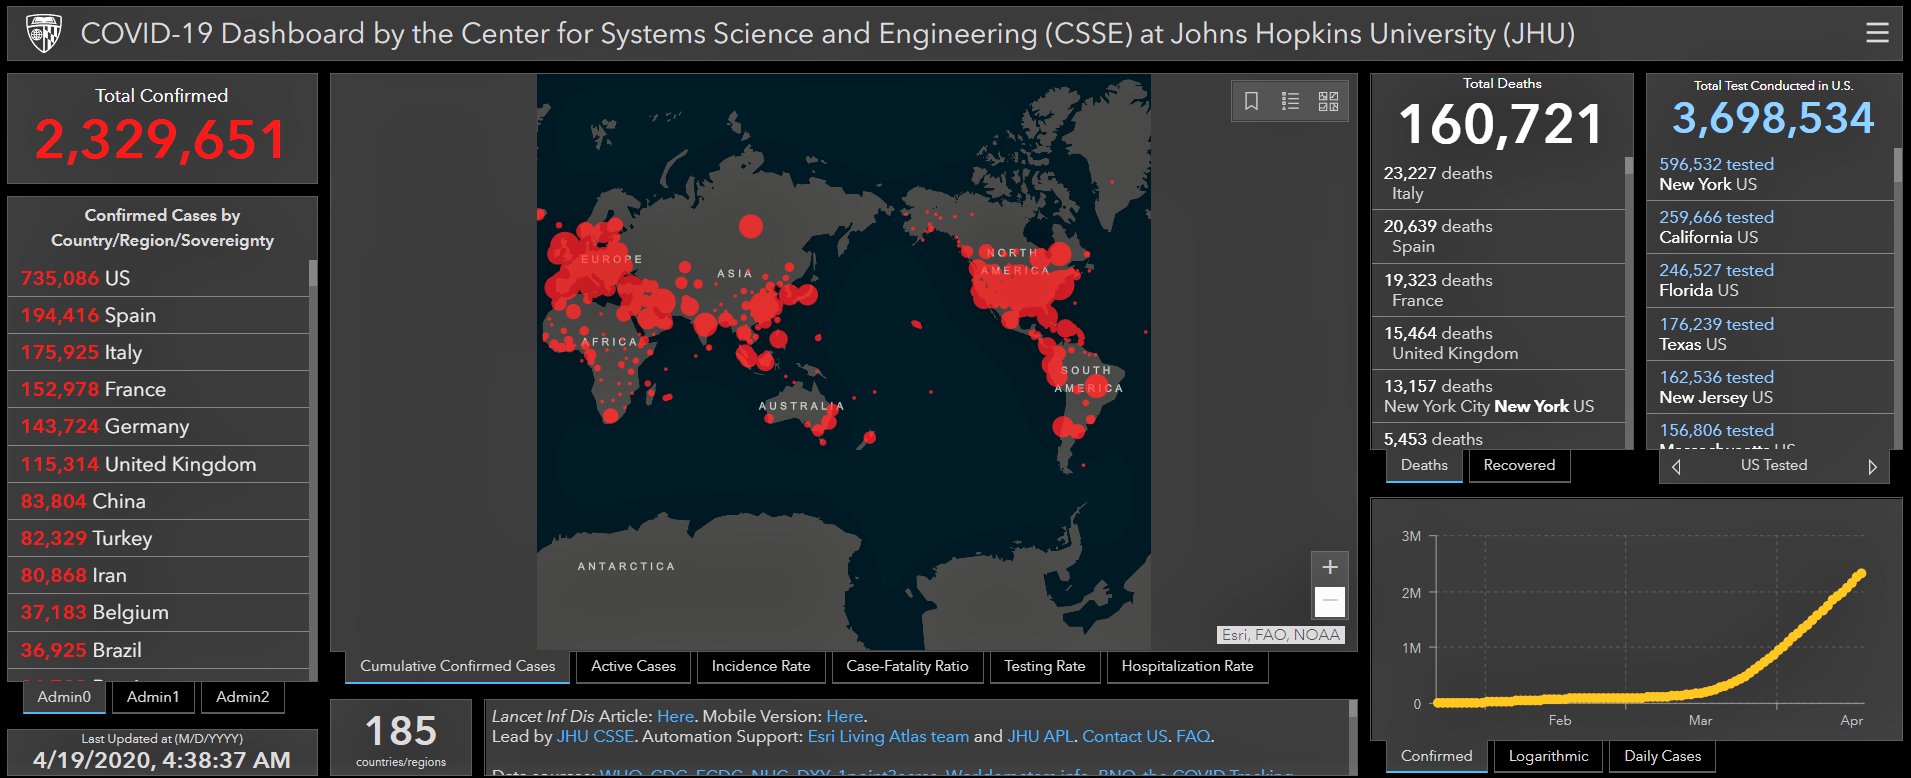Select US in confirmed cases list
The height and width of the screenshot is (778, 1911).
point(158,278)
